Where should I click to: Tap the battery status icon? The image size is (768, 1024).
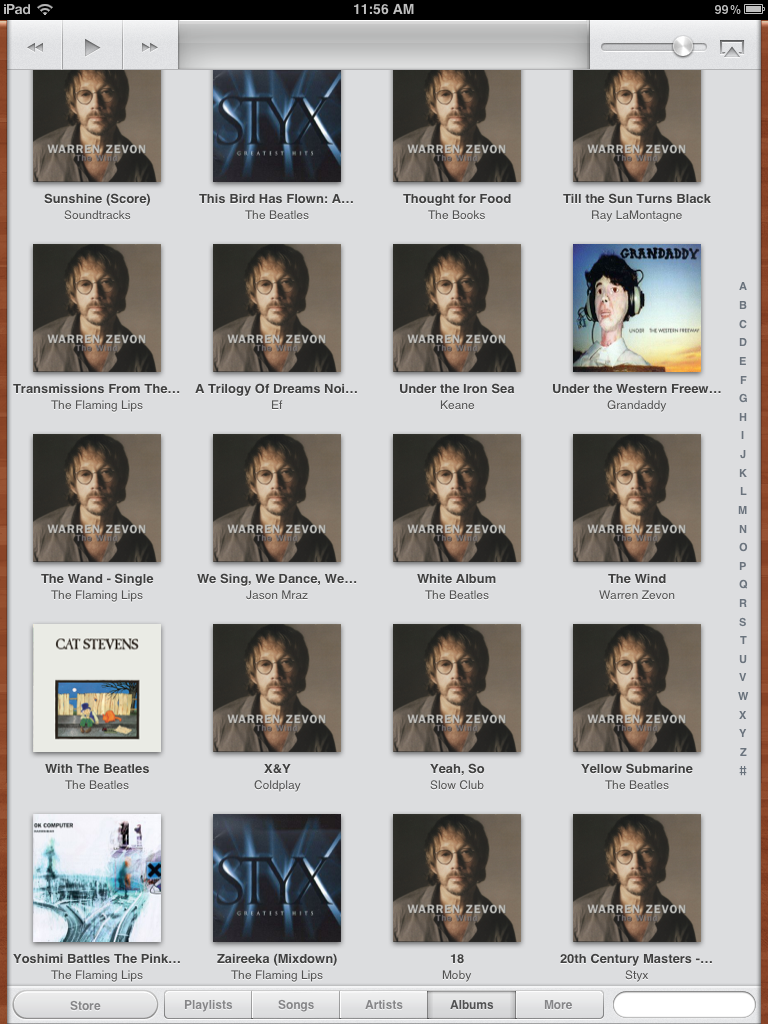755,9
